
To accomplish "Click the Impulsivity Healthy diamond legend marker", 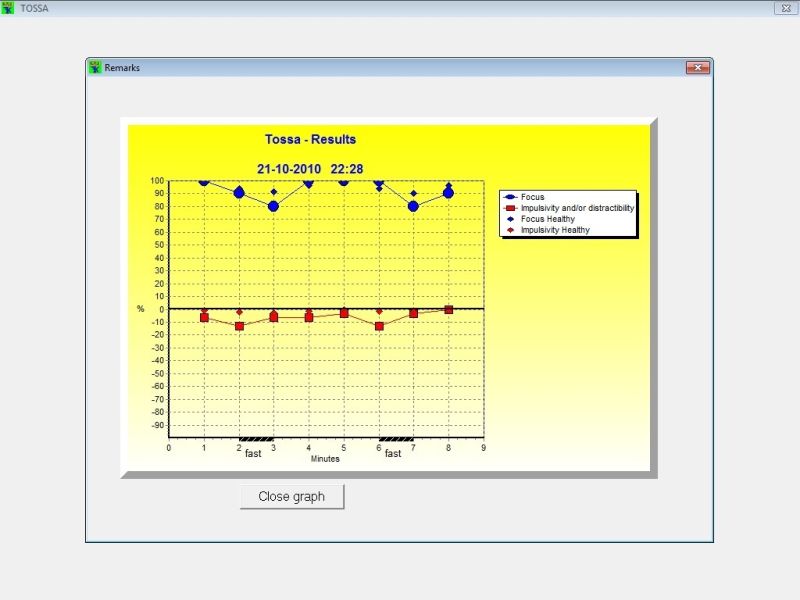I will click(x=512, y=228).
